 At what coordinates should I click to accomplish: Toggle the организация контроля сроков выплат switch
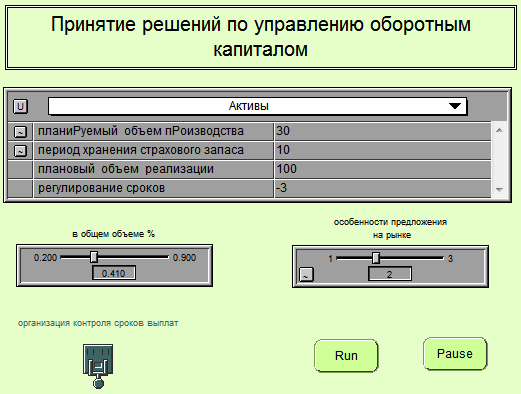click(98, 366)
